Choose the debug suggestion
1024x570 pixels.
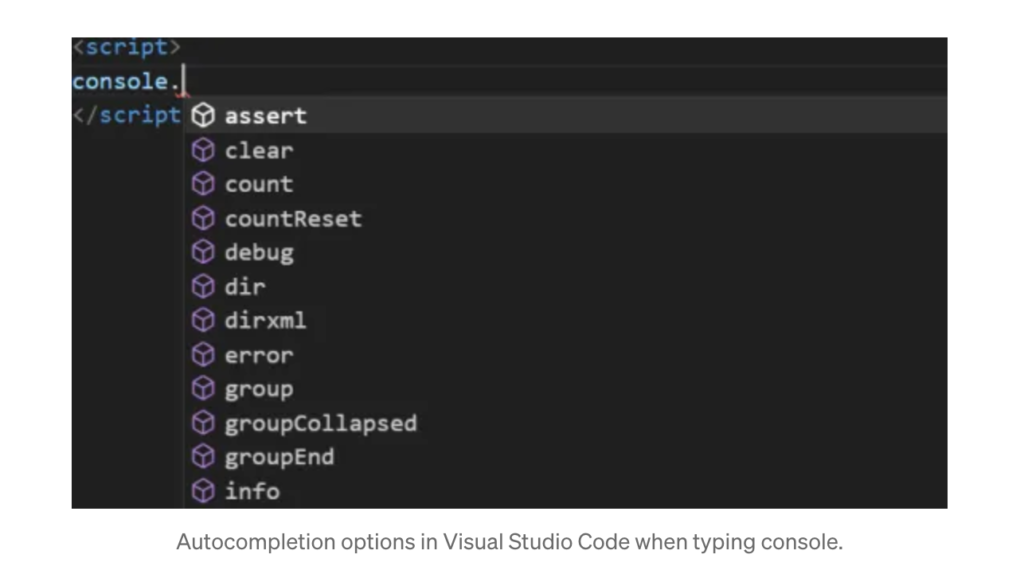pos(259,253)
